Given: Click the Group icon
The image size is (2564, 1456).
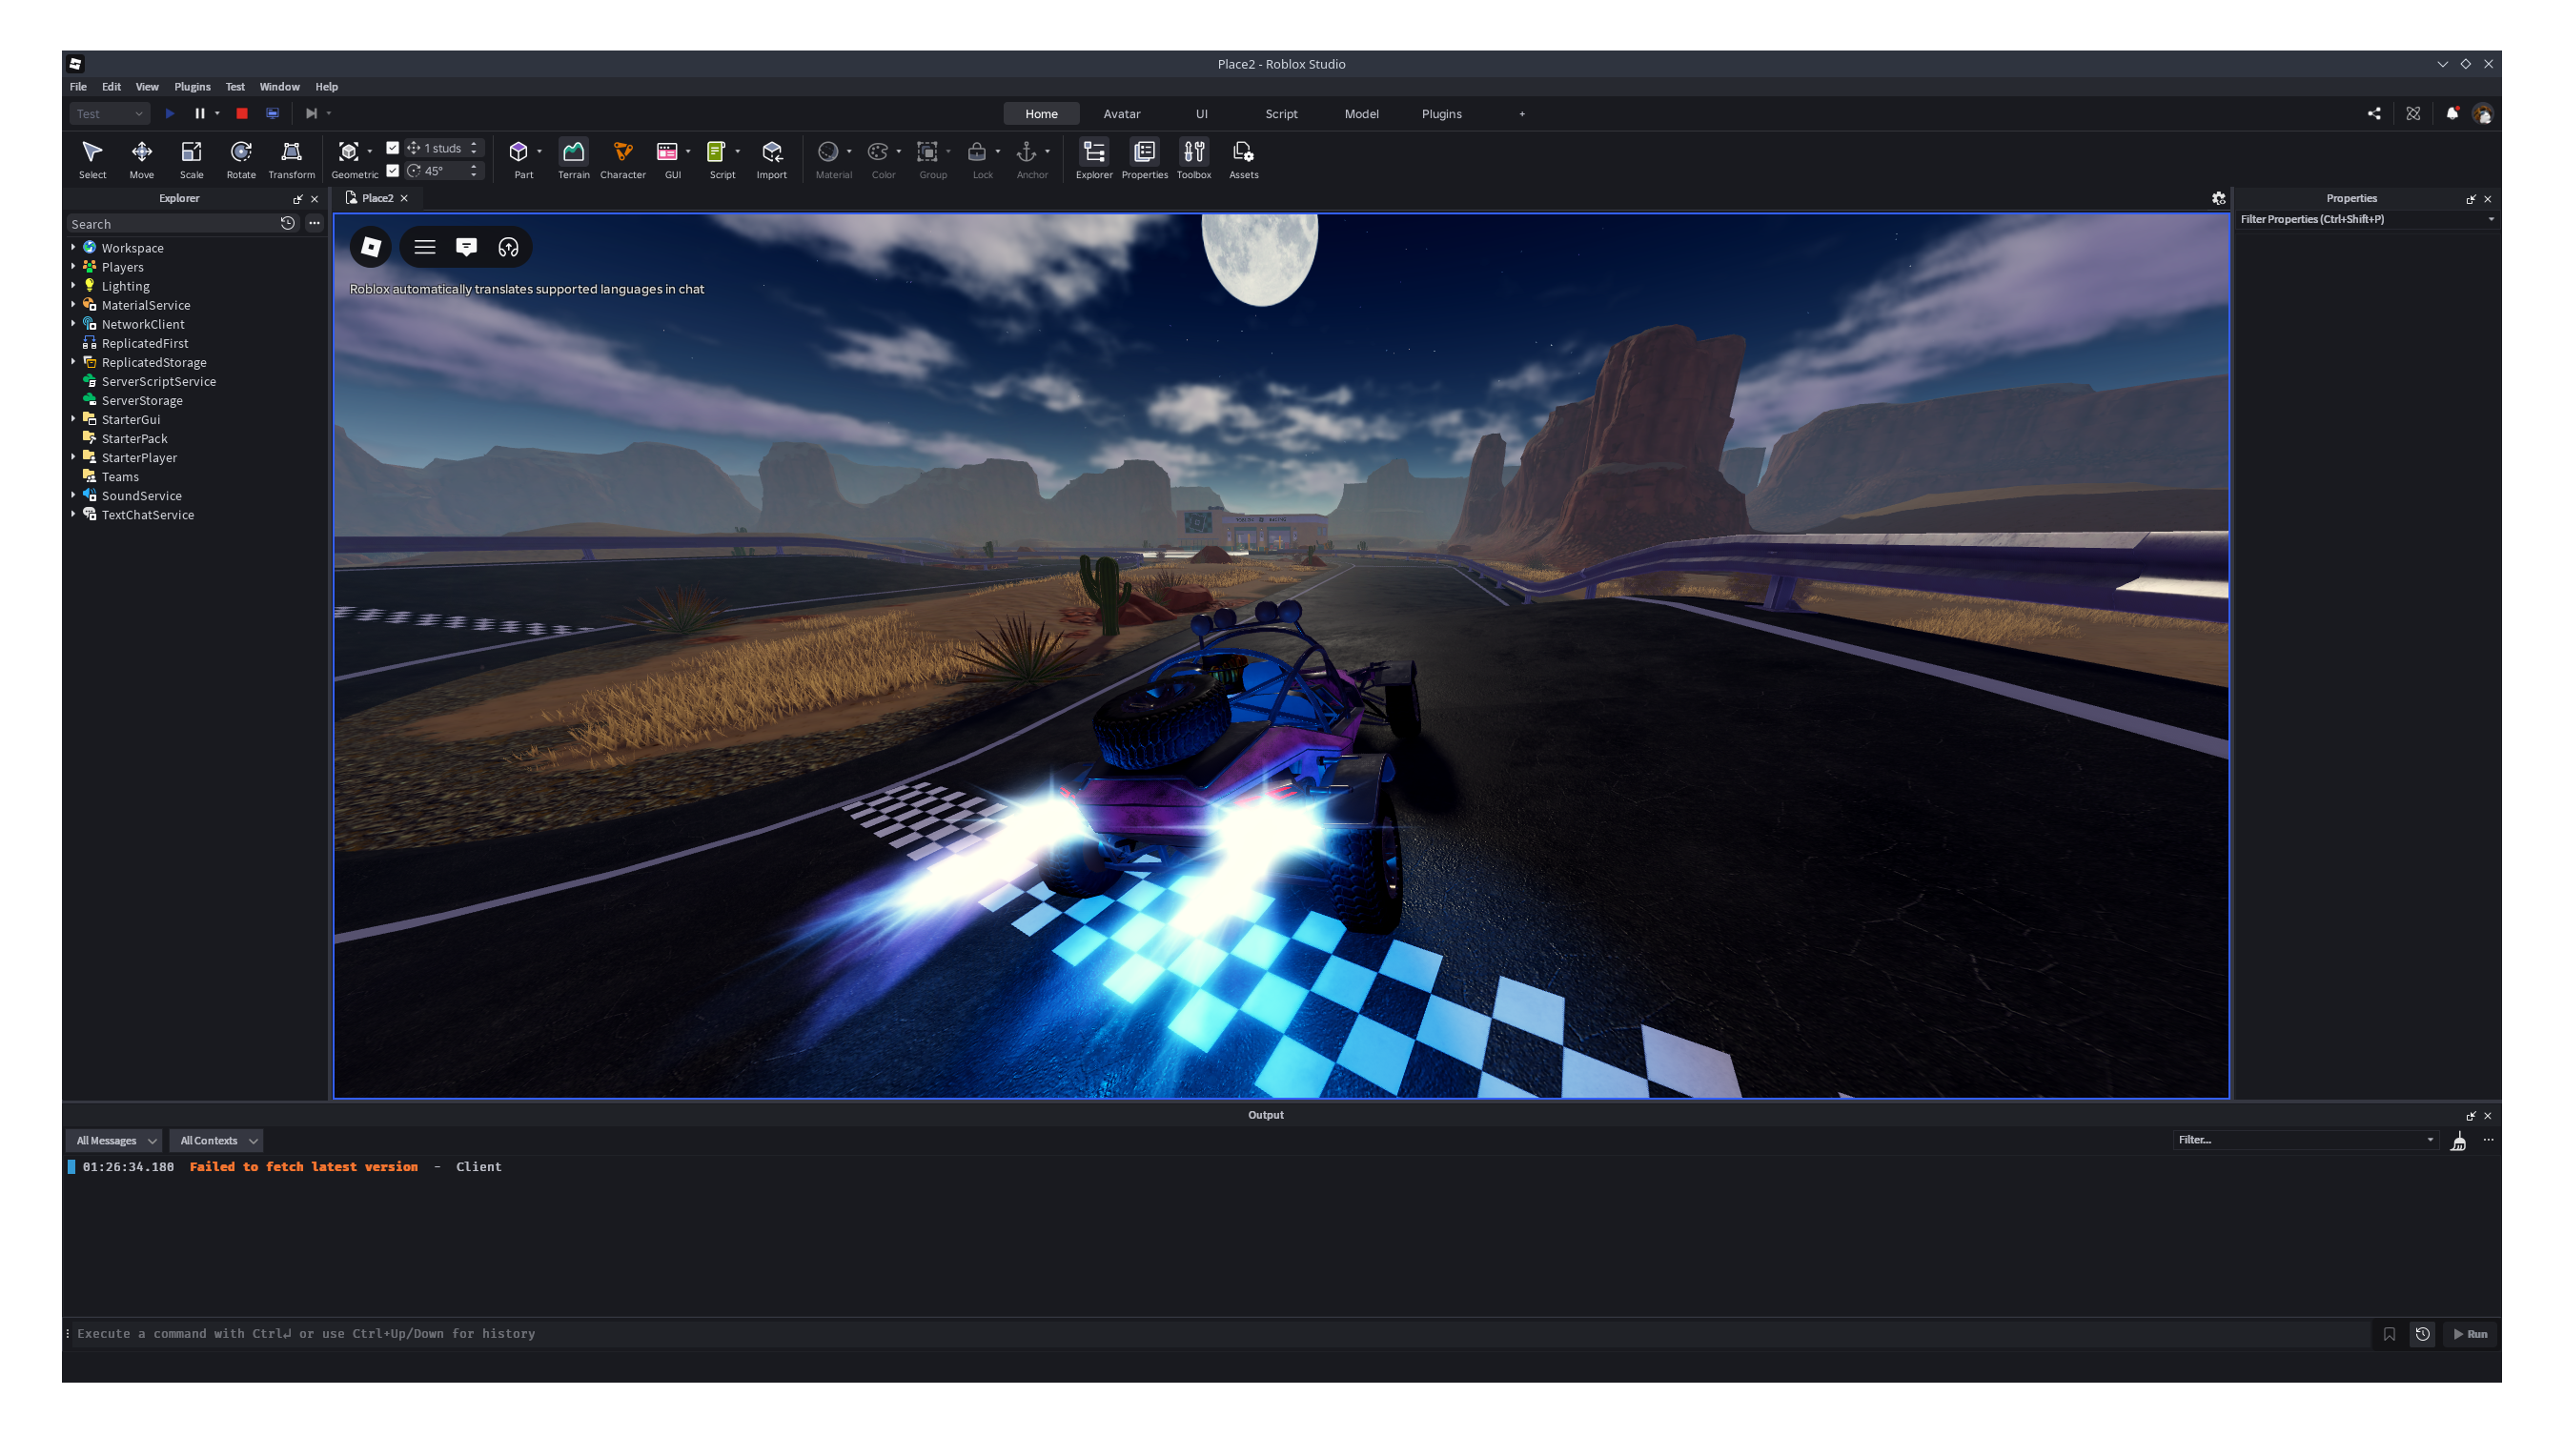Looking at the screenshot, I should pos(927,152).
